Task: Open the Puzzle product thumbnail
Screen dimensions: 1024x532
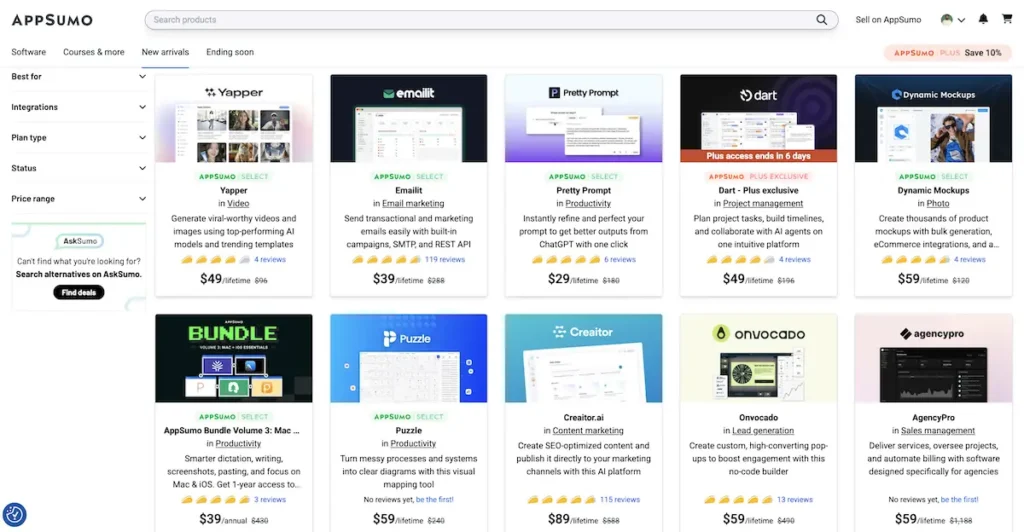Action: 409,358
